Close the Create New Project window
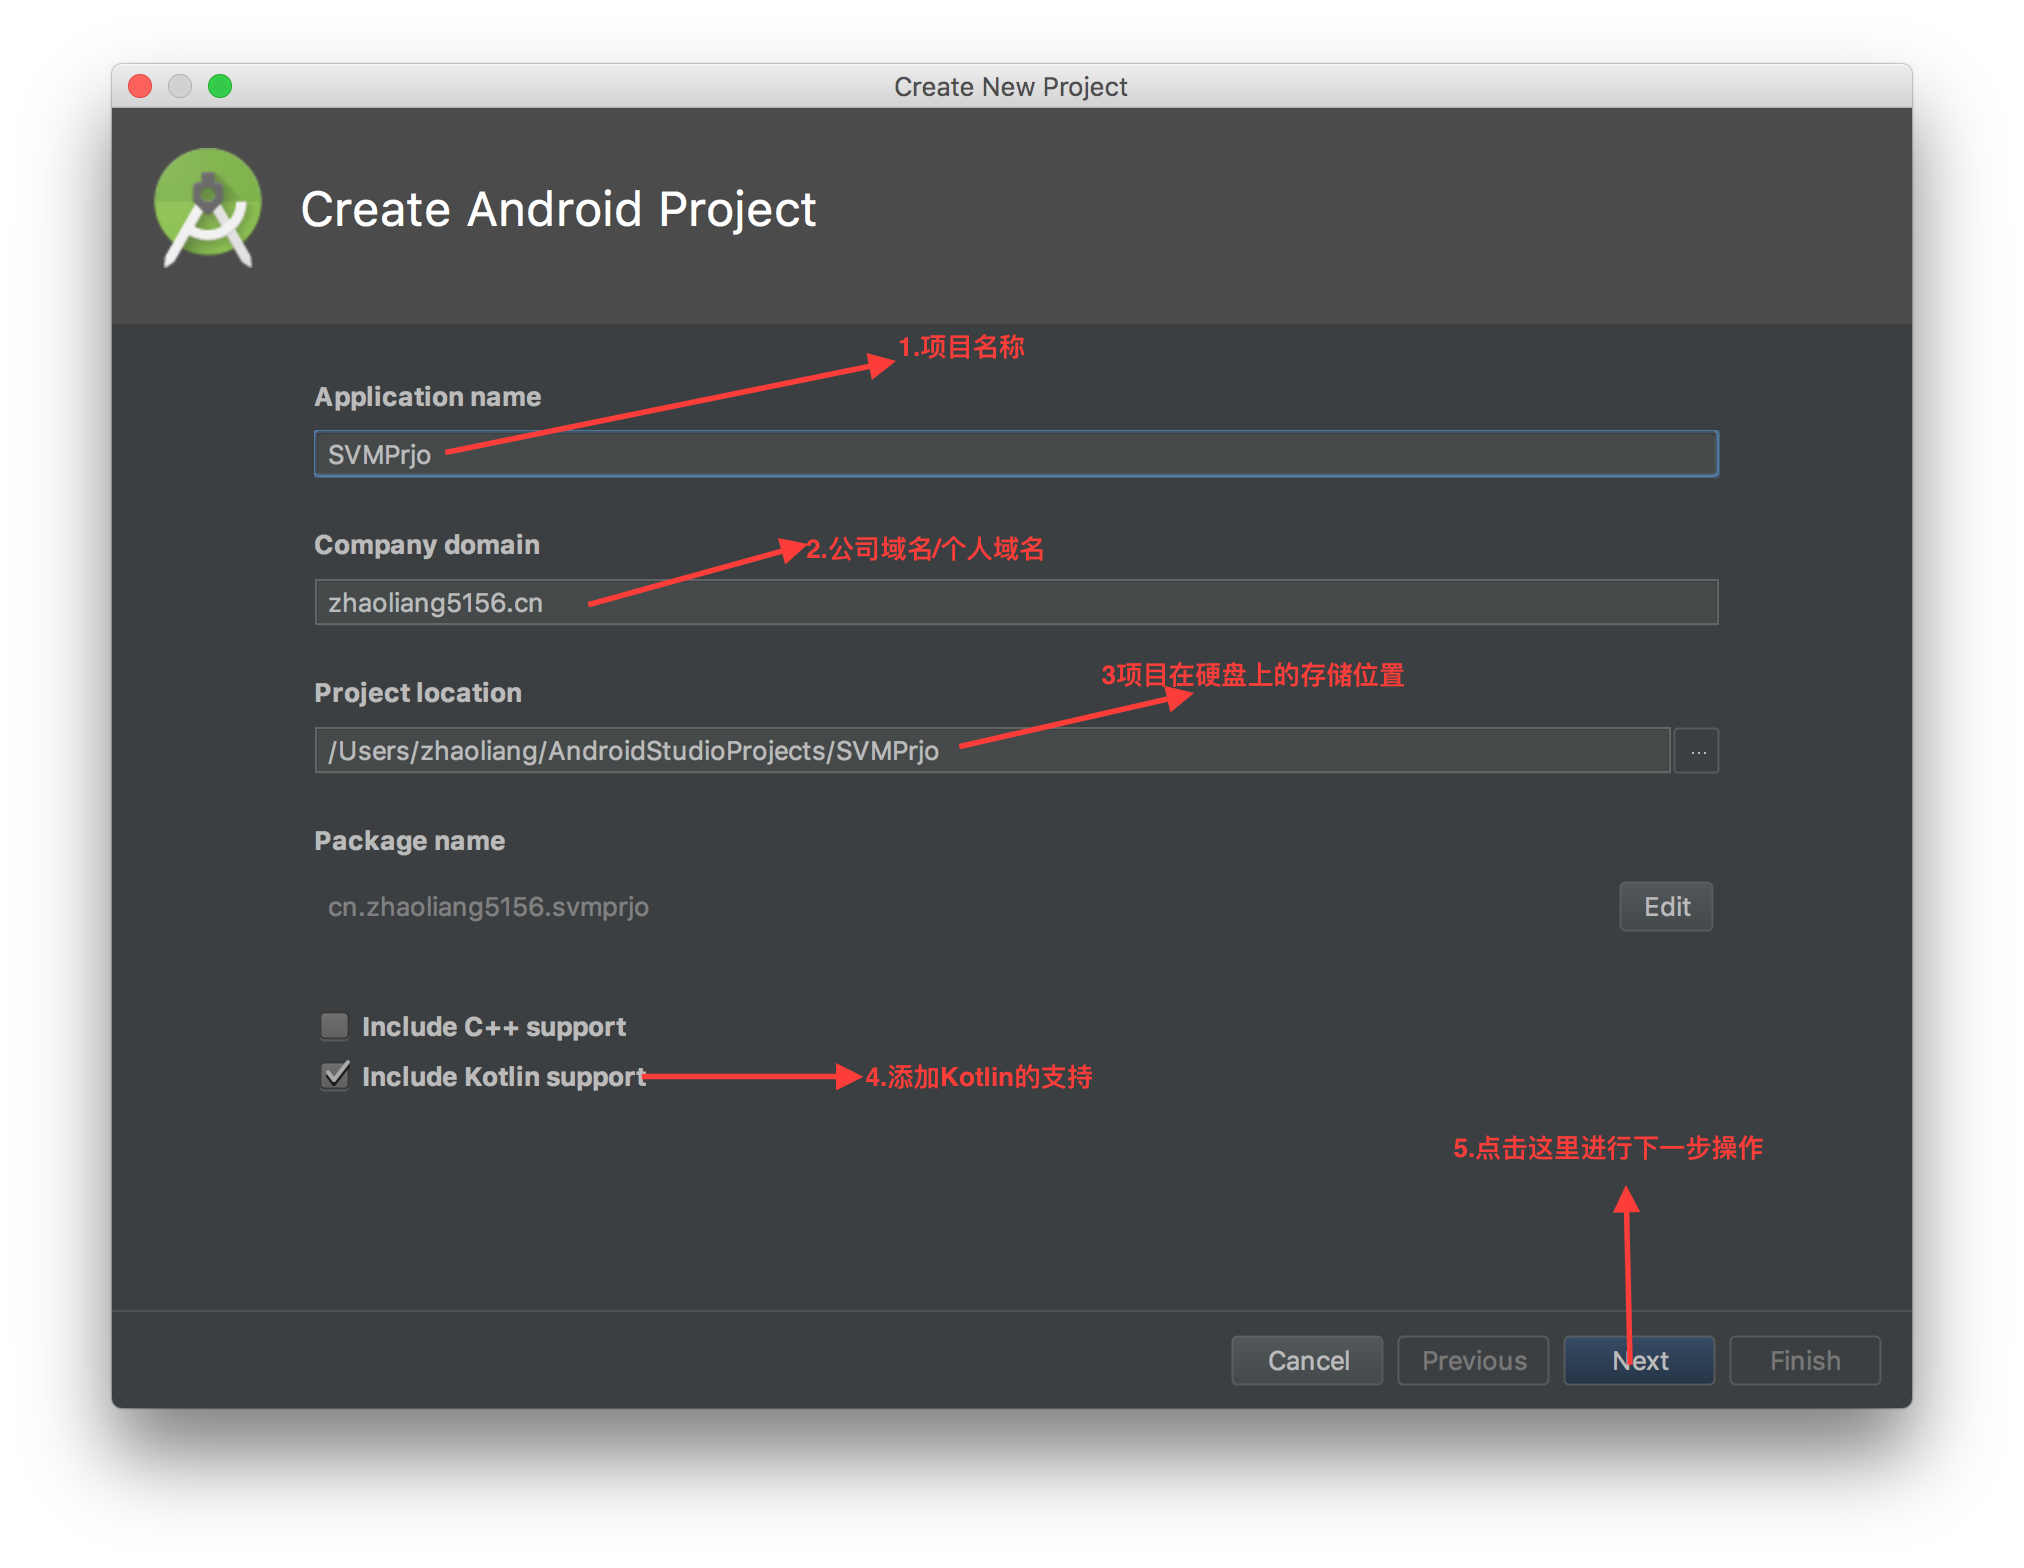This screenshot has width=2024, height=1568. [140, 87]
